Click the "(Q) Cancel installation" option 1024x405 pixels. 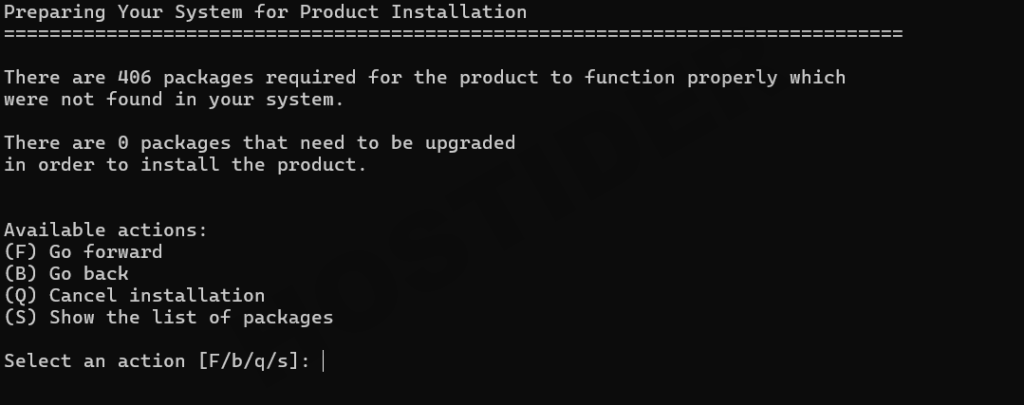tap(134, 296)
